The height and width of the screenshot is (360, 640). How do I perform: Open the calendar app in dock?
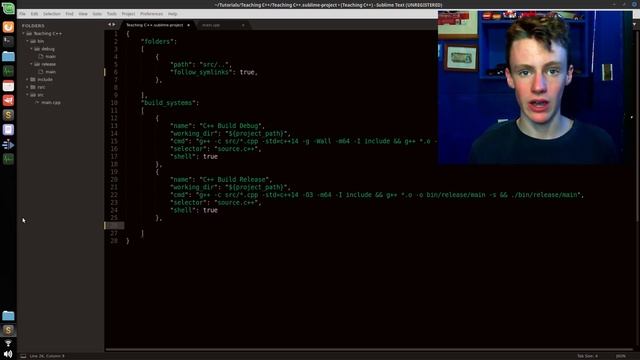8,86
